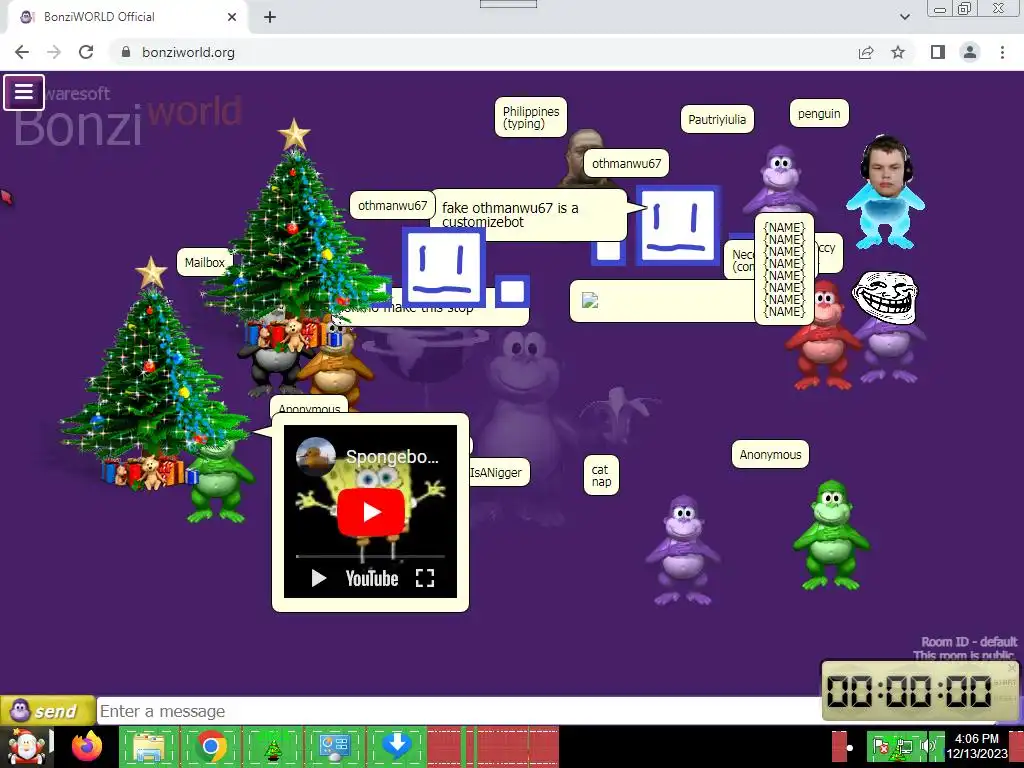Click the Mailbox name tag
The image size is (1024, 768).
click(204, 263)
